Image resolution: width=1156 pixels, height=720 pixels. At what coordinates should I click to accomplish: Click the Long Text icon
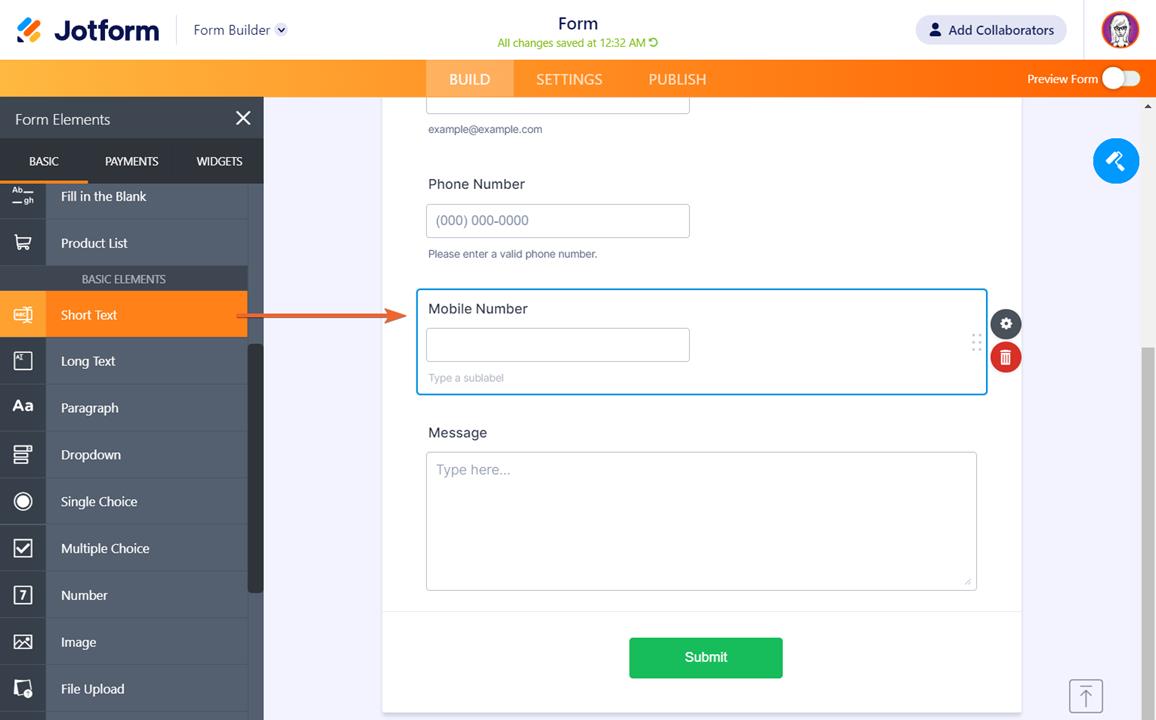click(23, 361)
